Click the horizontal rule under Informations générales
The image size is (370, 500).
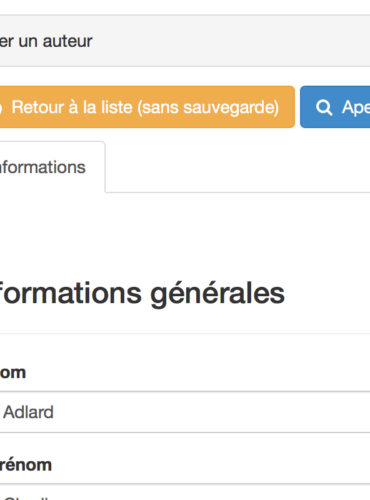coord(185,333)
